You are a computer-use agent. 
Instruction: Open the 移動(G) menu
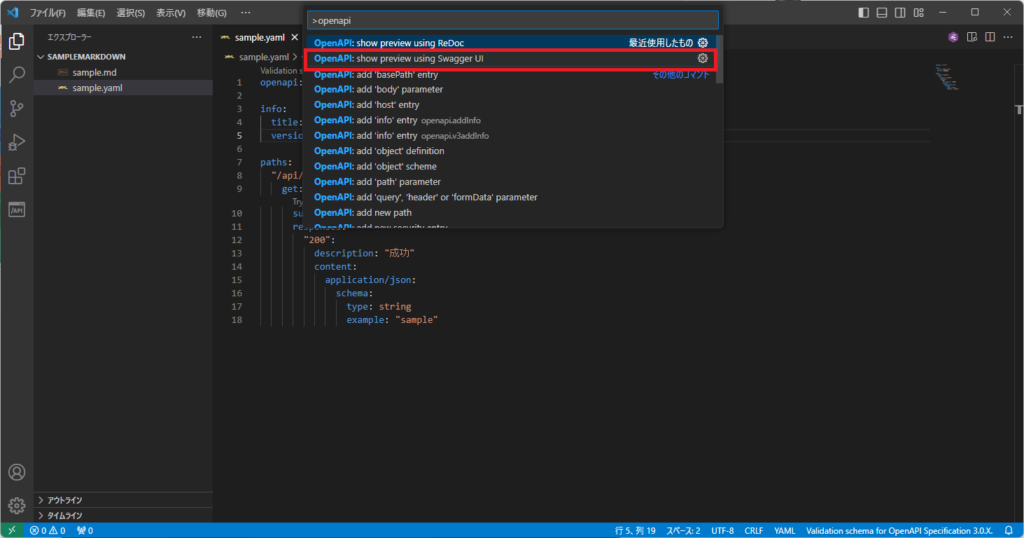click(x=212, y=12)
